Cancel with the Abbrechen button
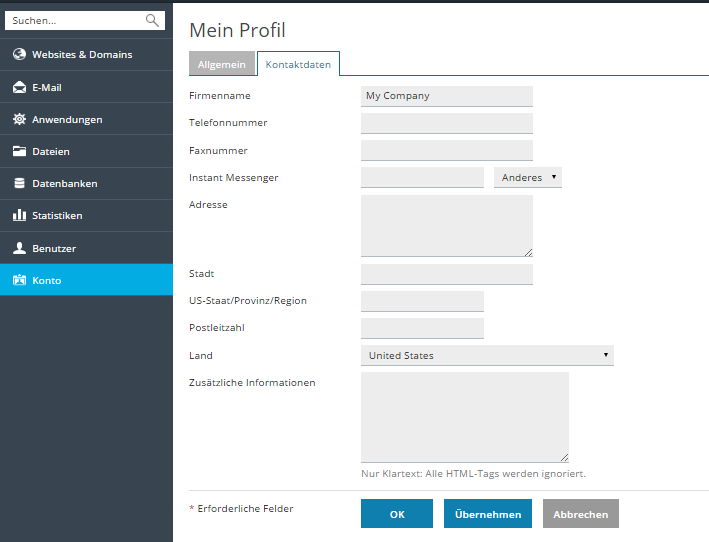The height and width of the screenshot is (542, 709). pyautogui.click(x=580, y=514)
